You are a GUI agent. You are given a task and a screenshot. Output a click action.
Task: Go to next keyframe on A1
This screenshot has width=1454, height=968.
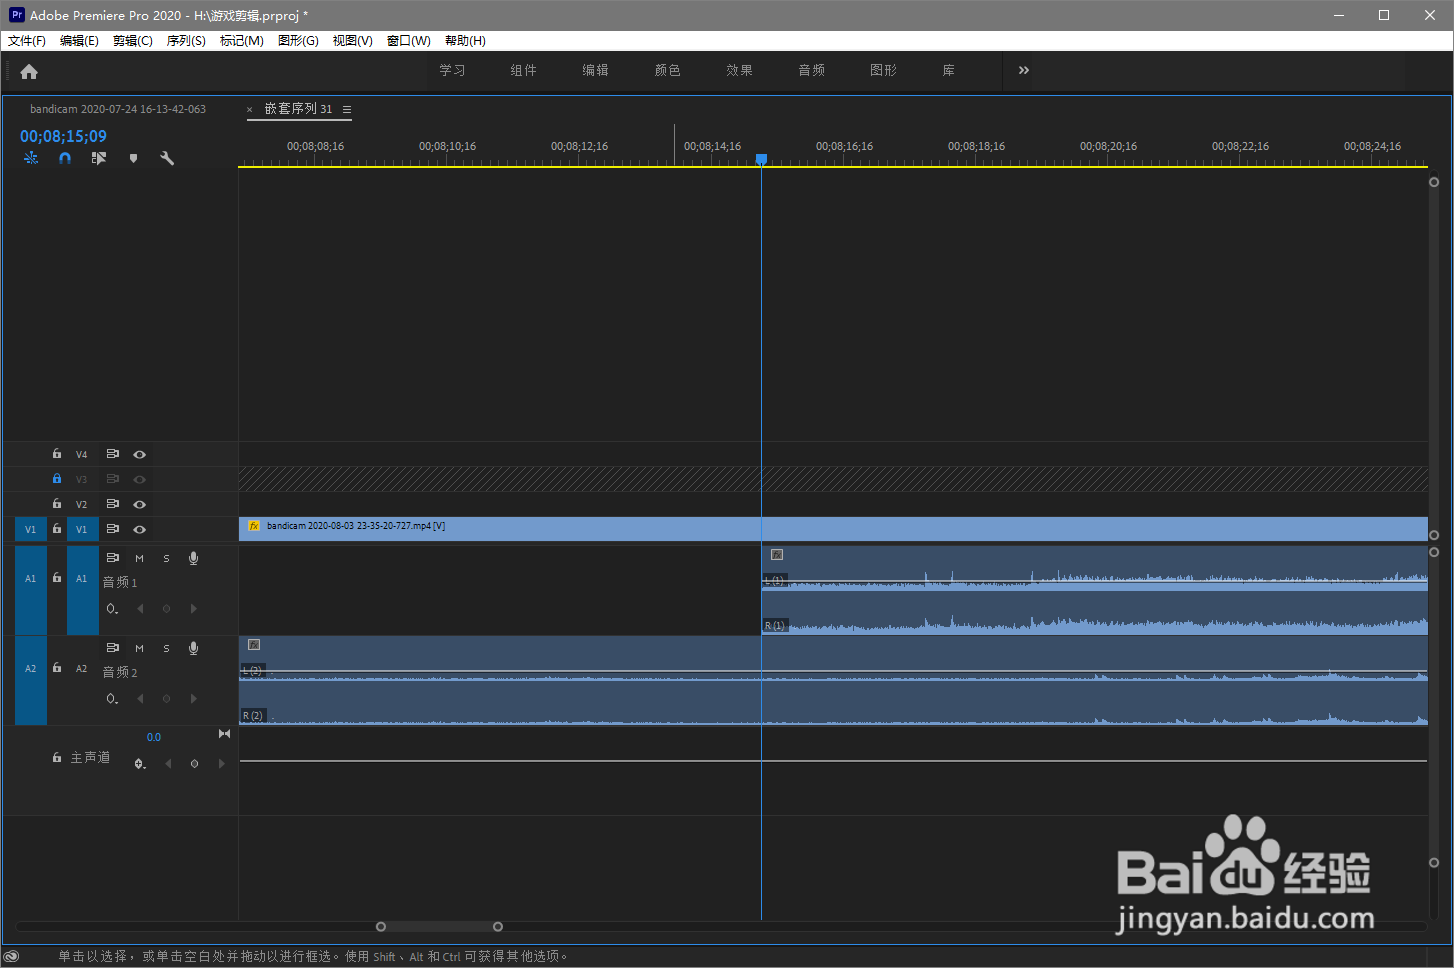coord(194,609)
